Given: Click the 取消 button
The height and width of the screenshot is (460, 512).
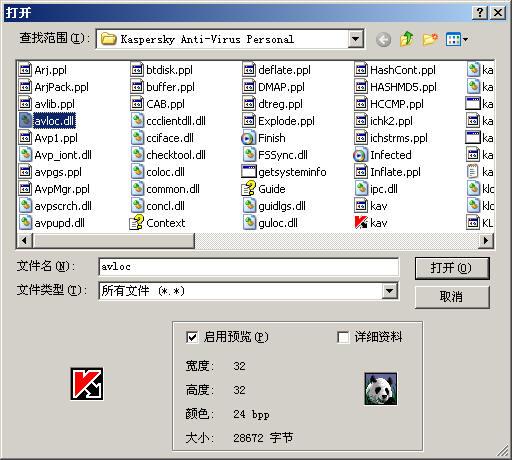Looking at the screenshot, I should click(x=452, y=297).
